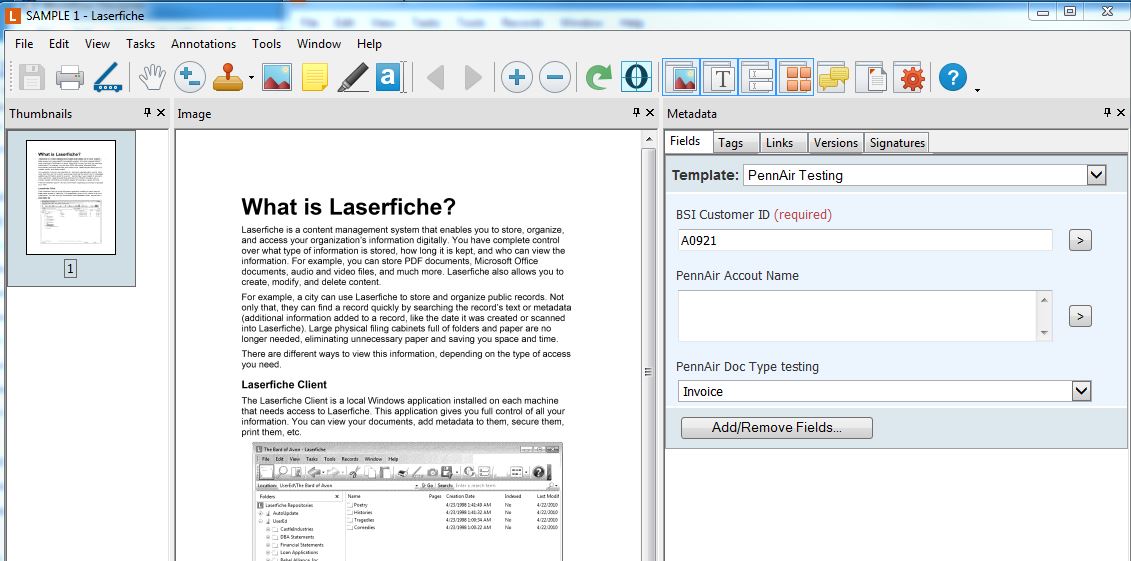The width and height of the screenshot is (1131, 561).
Task: Open the Annotations menu
Action: pos(203,44)
